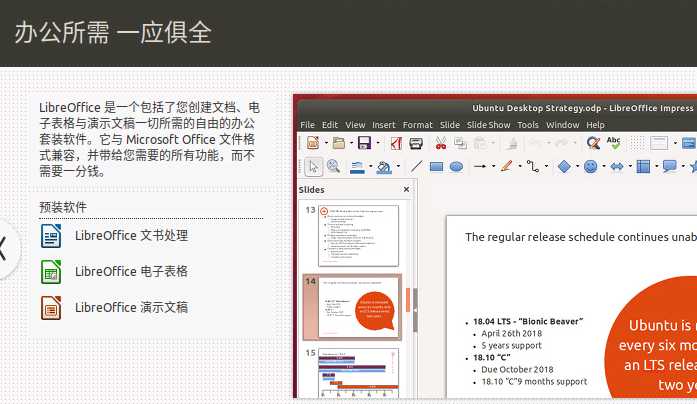The height and width of the screenshot is (404, 697).
Task: Expand the Basic Shapes diamond dropdown arrow
Action: tap(577, 167)
